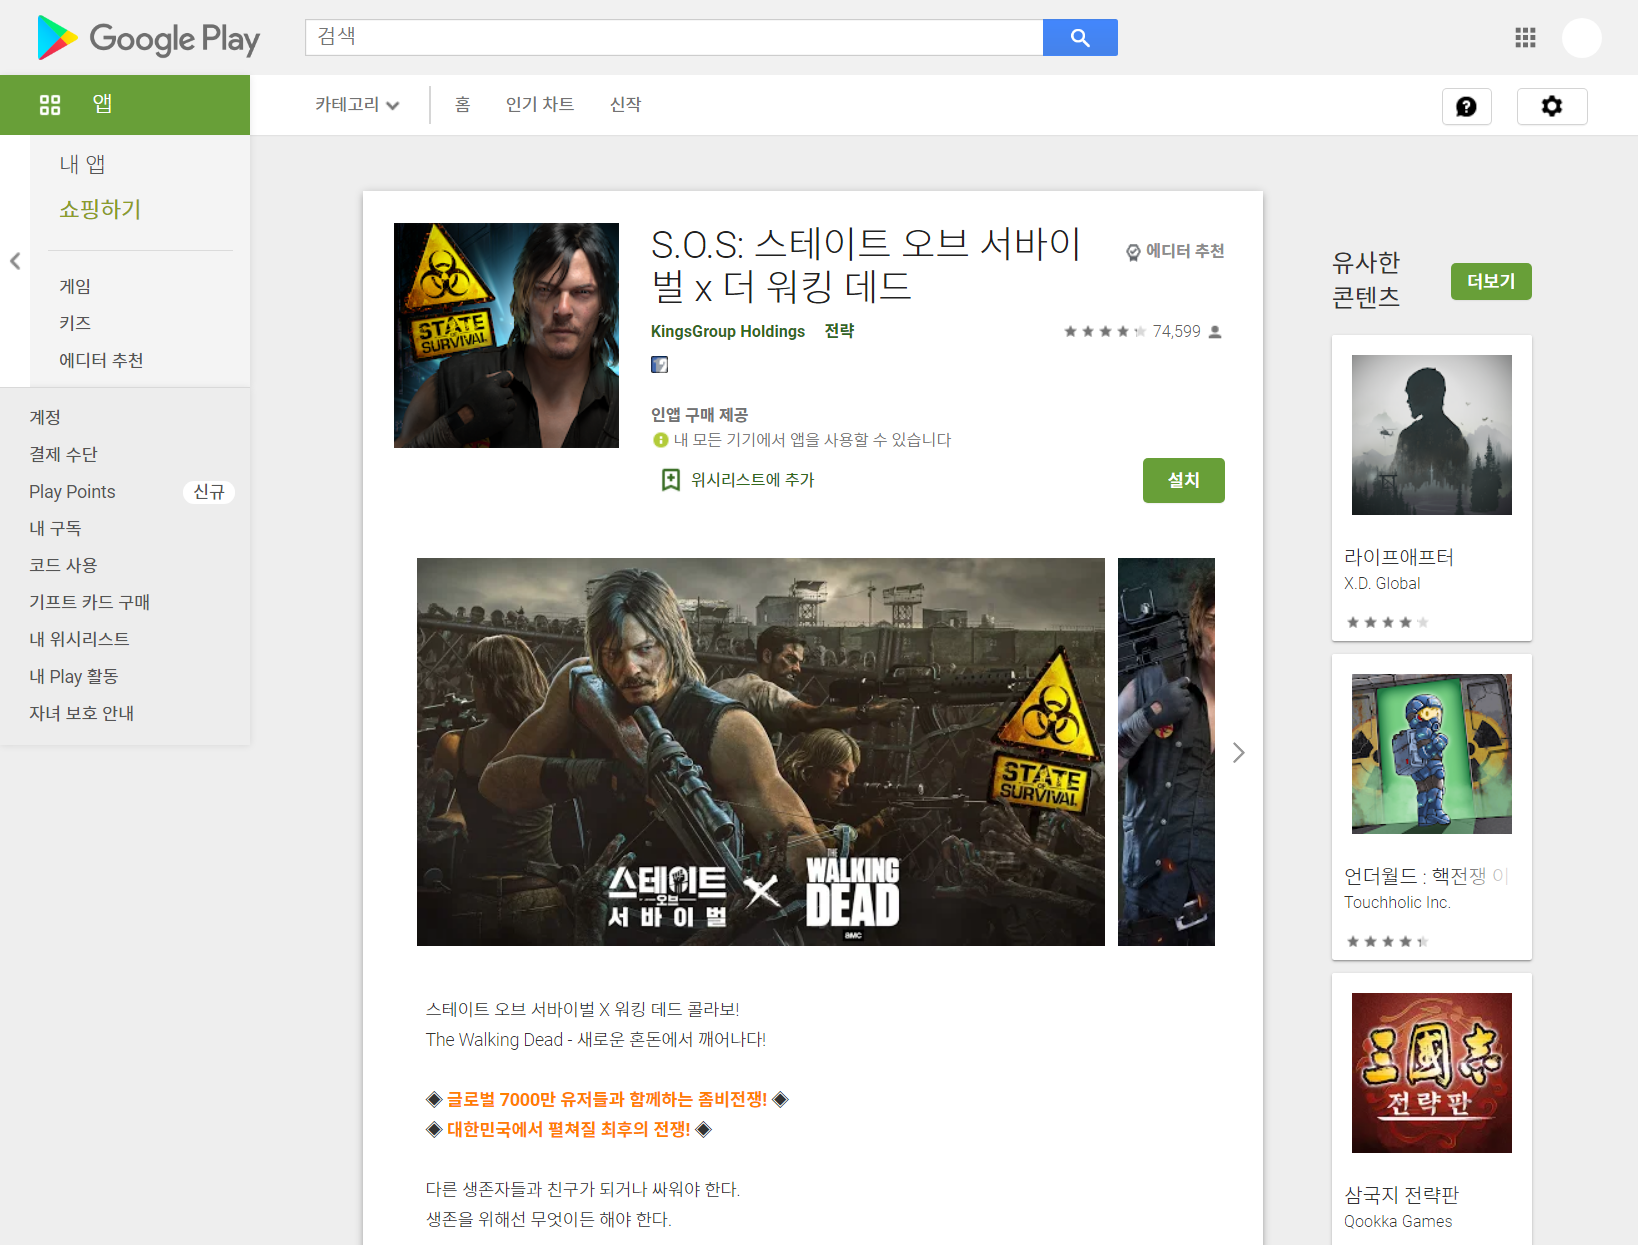The height and width of the screenshot is (1245, 1638).
Task: Open the account profile avatar
Action: [x=1582, y=38]
